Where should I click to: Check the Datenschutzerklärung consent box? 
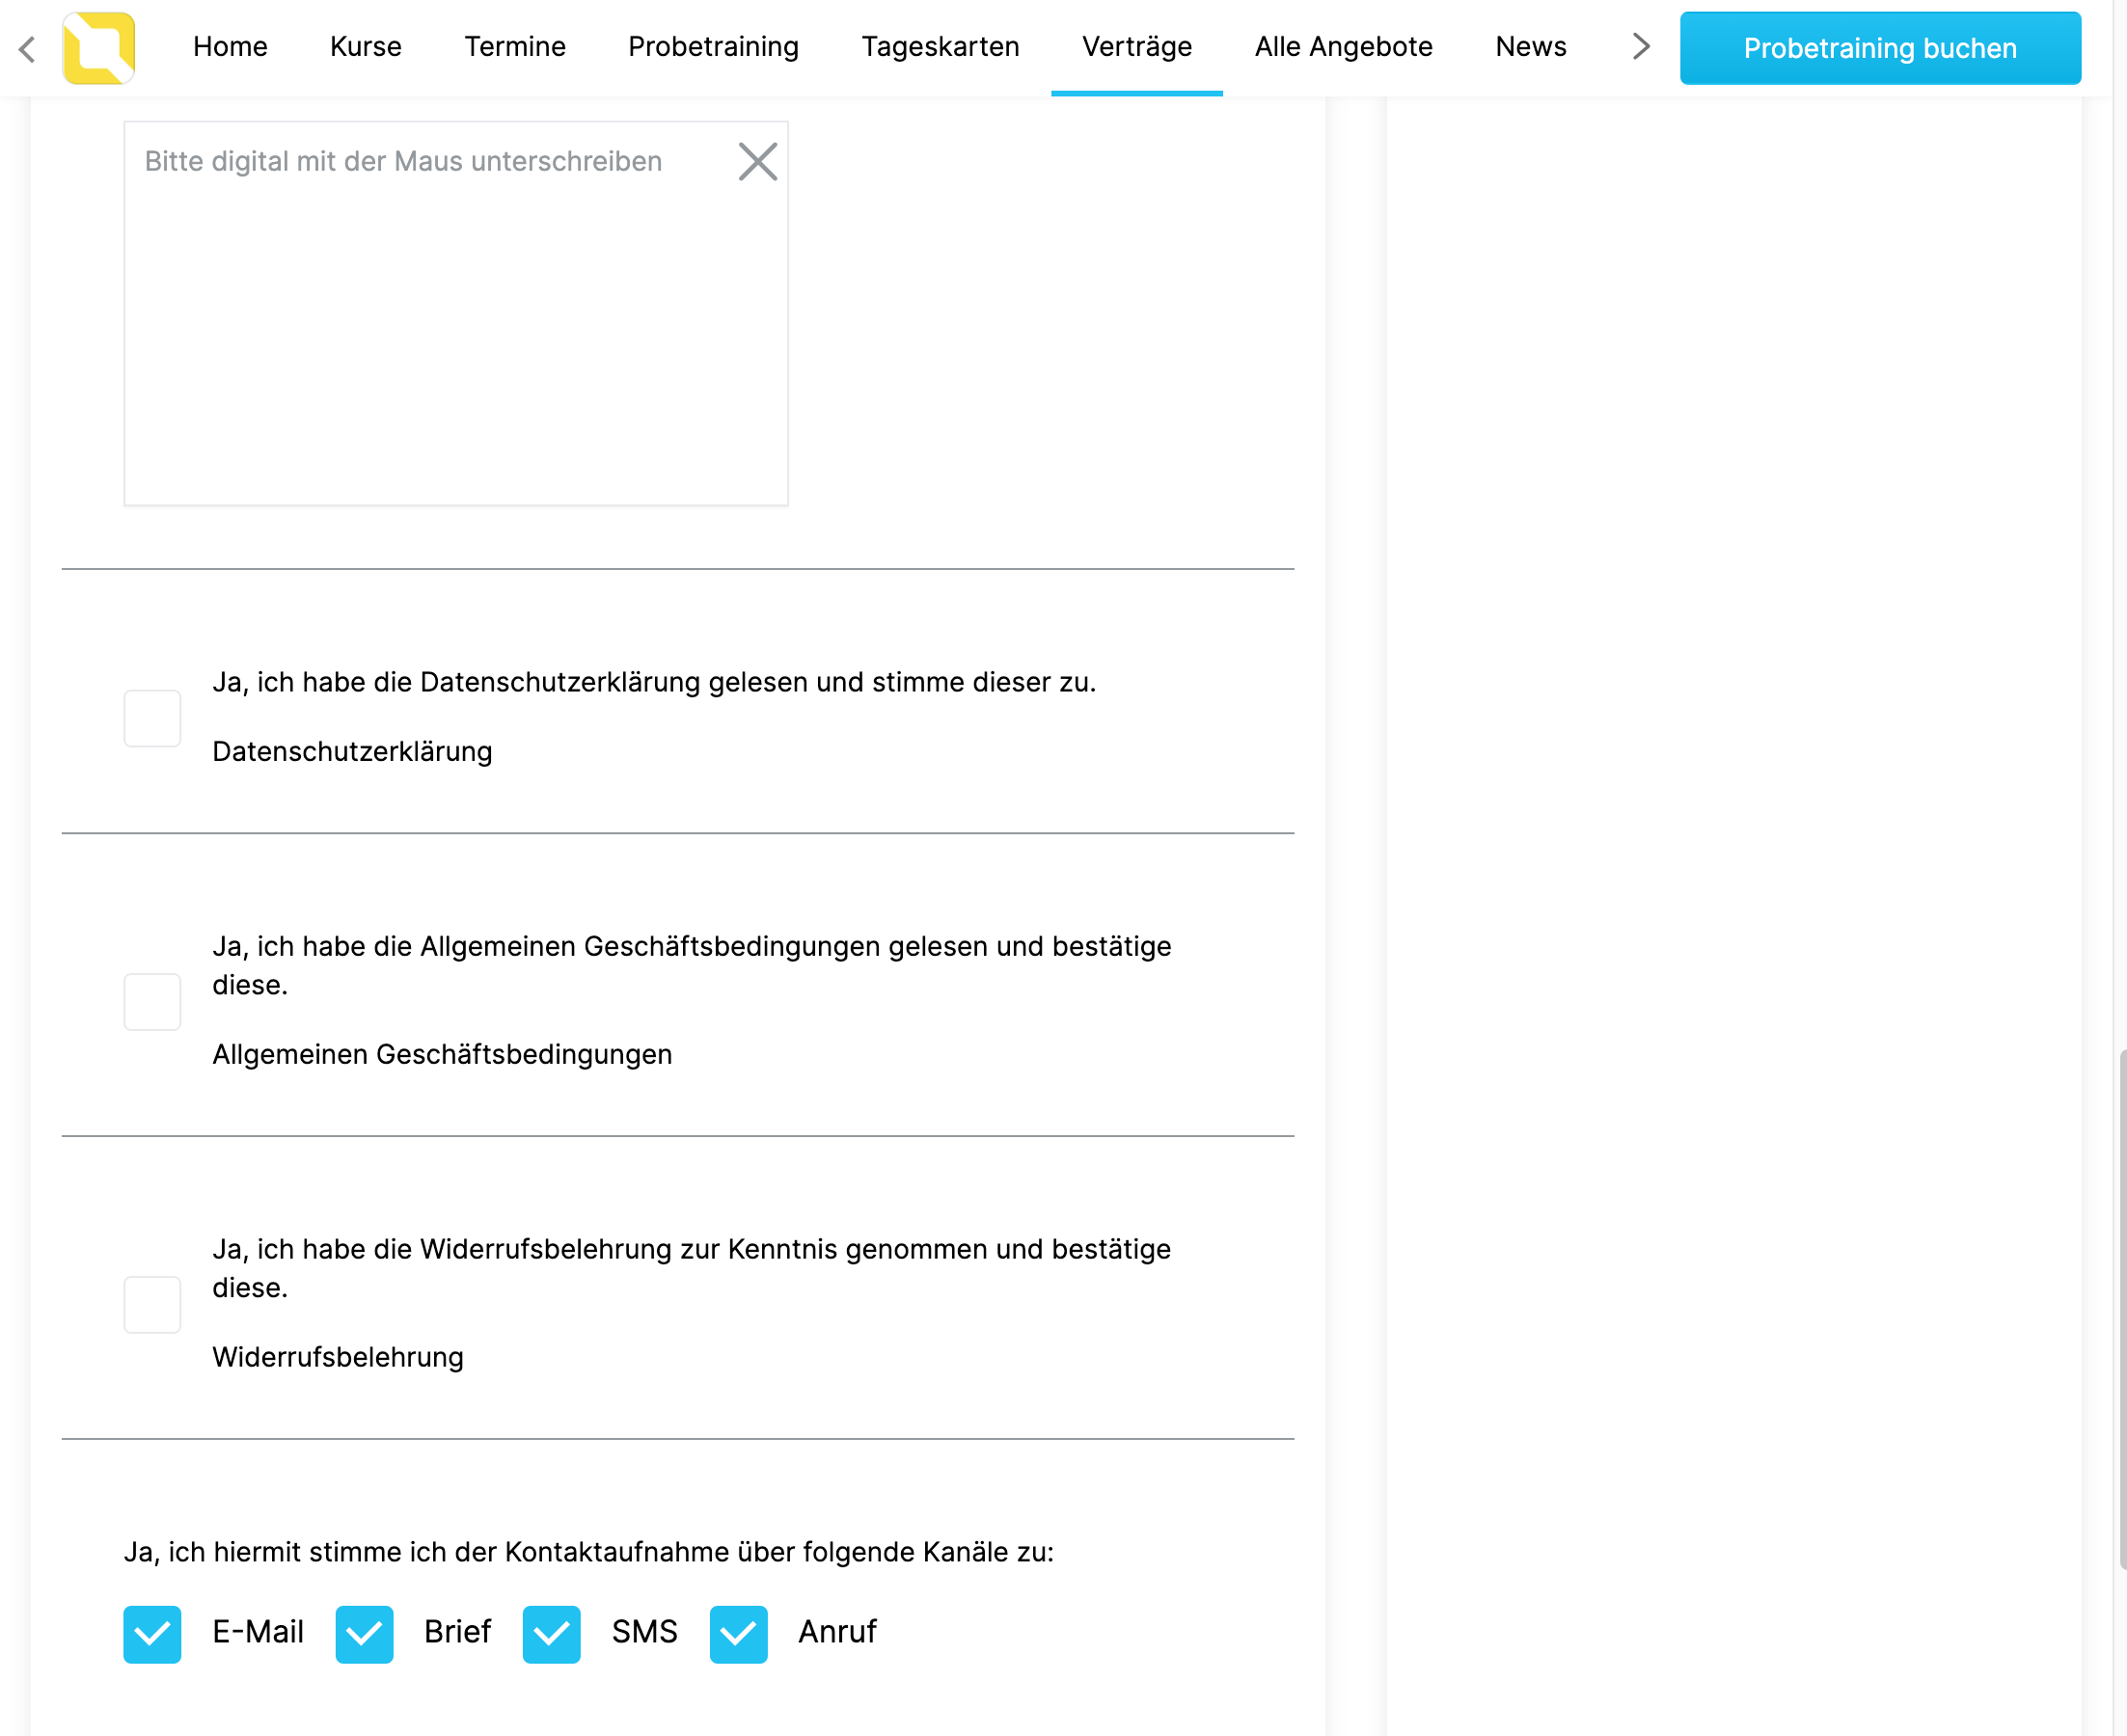pyautogui.click(x=152, y=718)
